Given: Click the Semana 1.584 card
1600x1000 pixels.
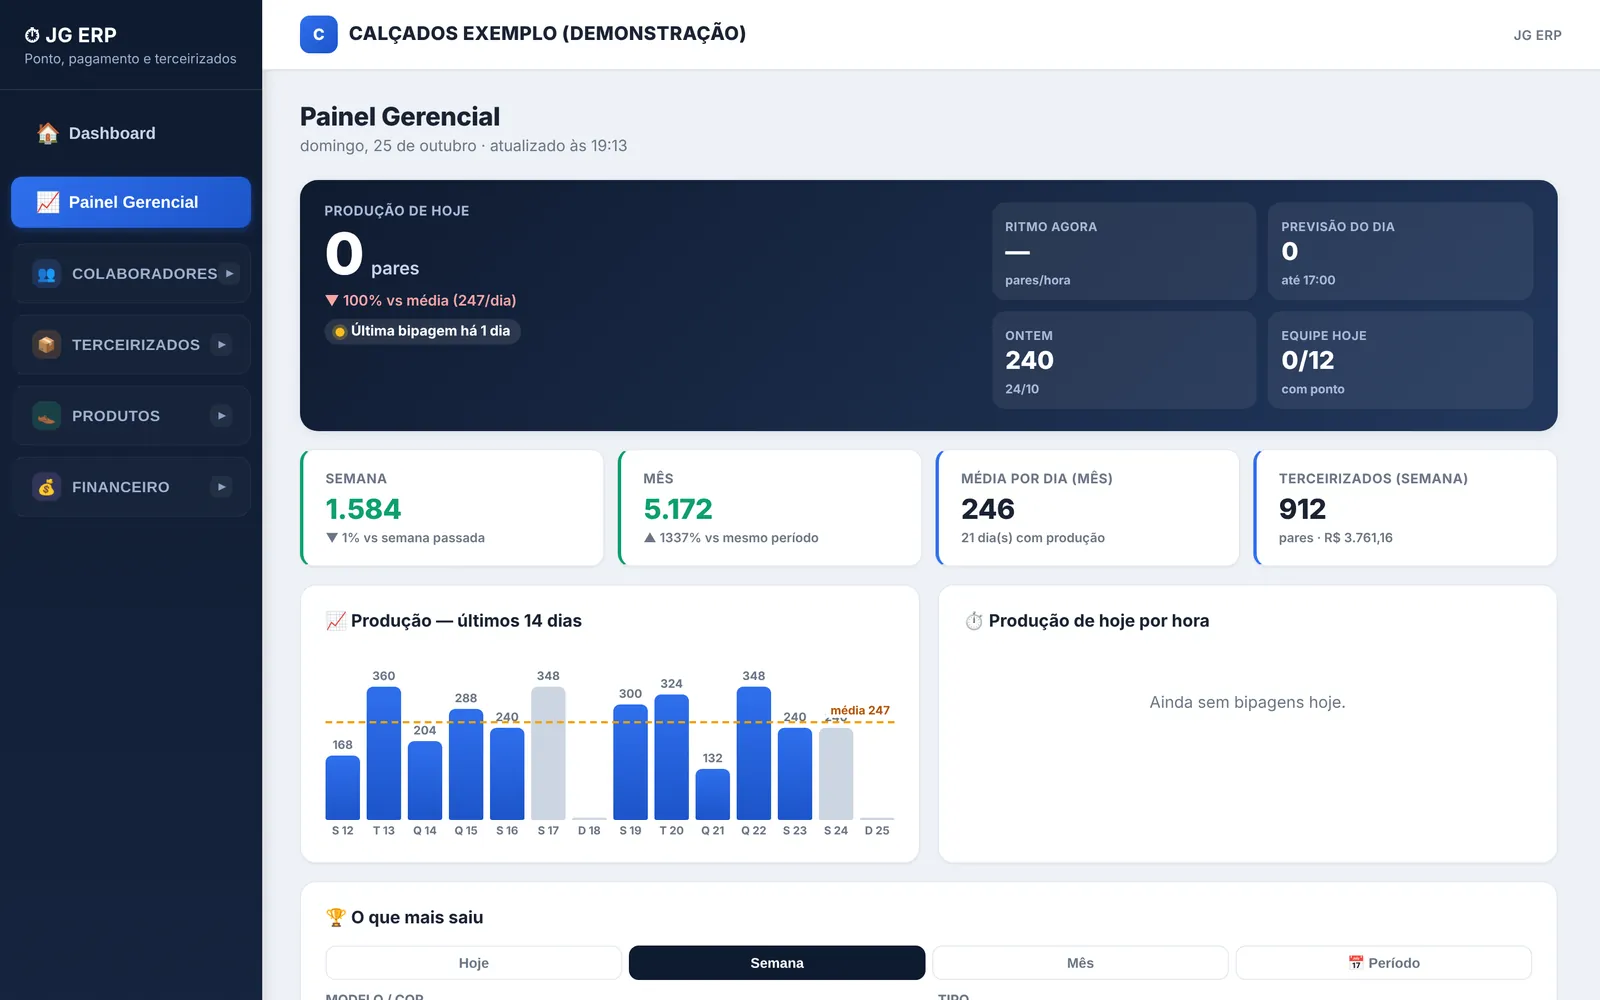Looking at the screenshot, I should point(452,508).
